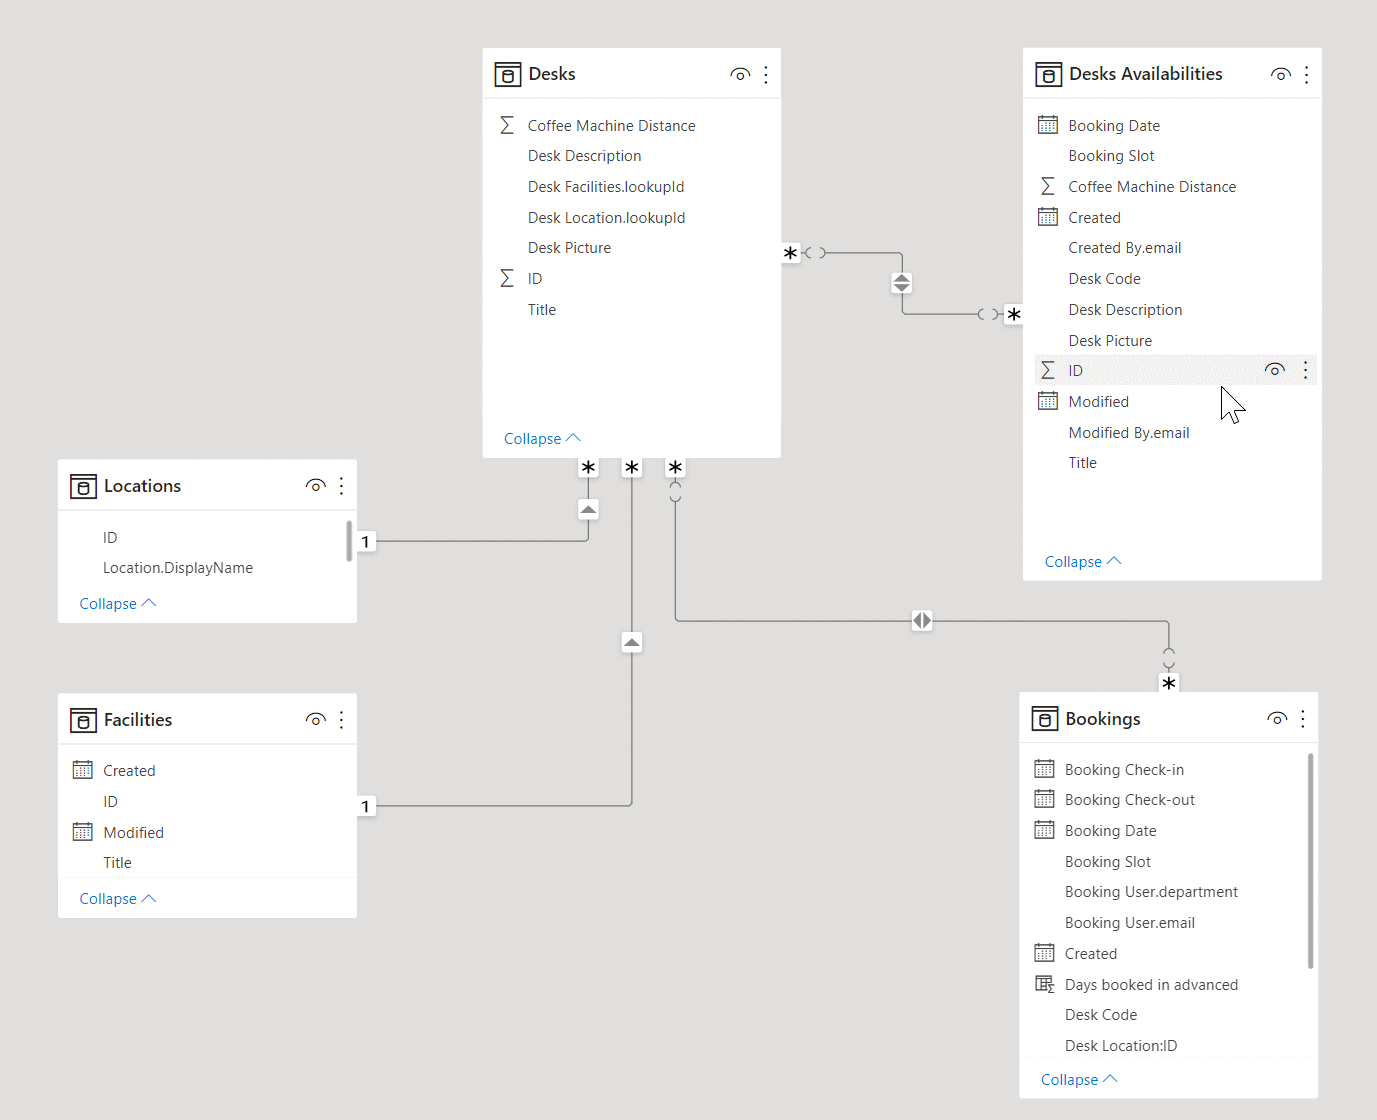The width and height of the screenshot is (1377, 1120).
Task: Toggle visibility of the Locations table
Action: coord(316,486)
